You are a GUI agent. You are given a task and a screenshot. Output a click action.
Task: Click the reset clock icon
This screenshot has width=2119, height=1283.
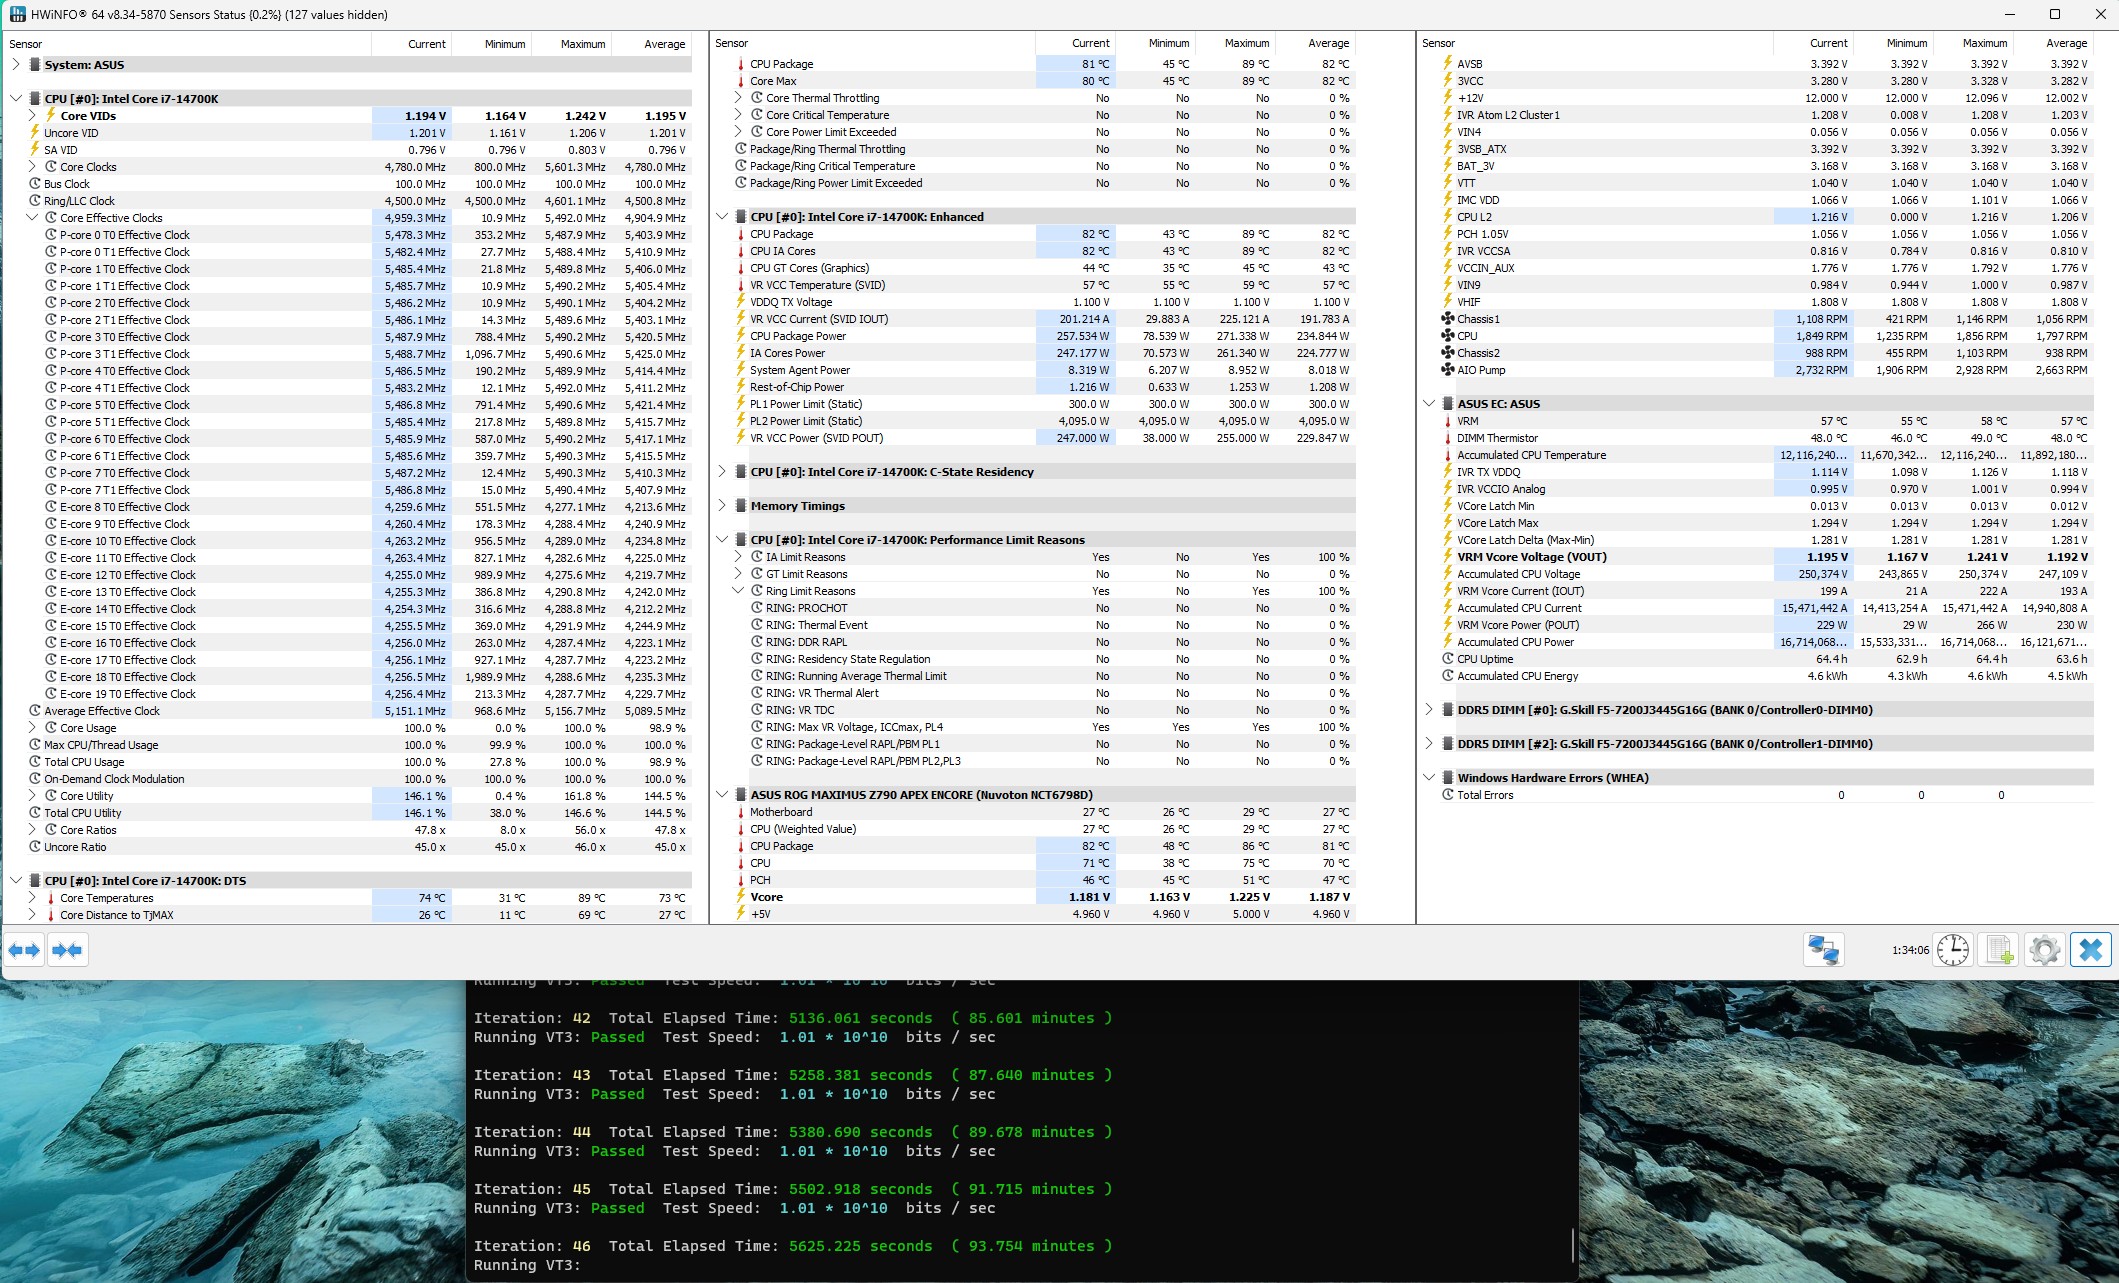tap(1952, 950)
